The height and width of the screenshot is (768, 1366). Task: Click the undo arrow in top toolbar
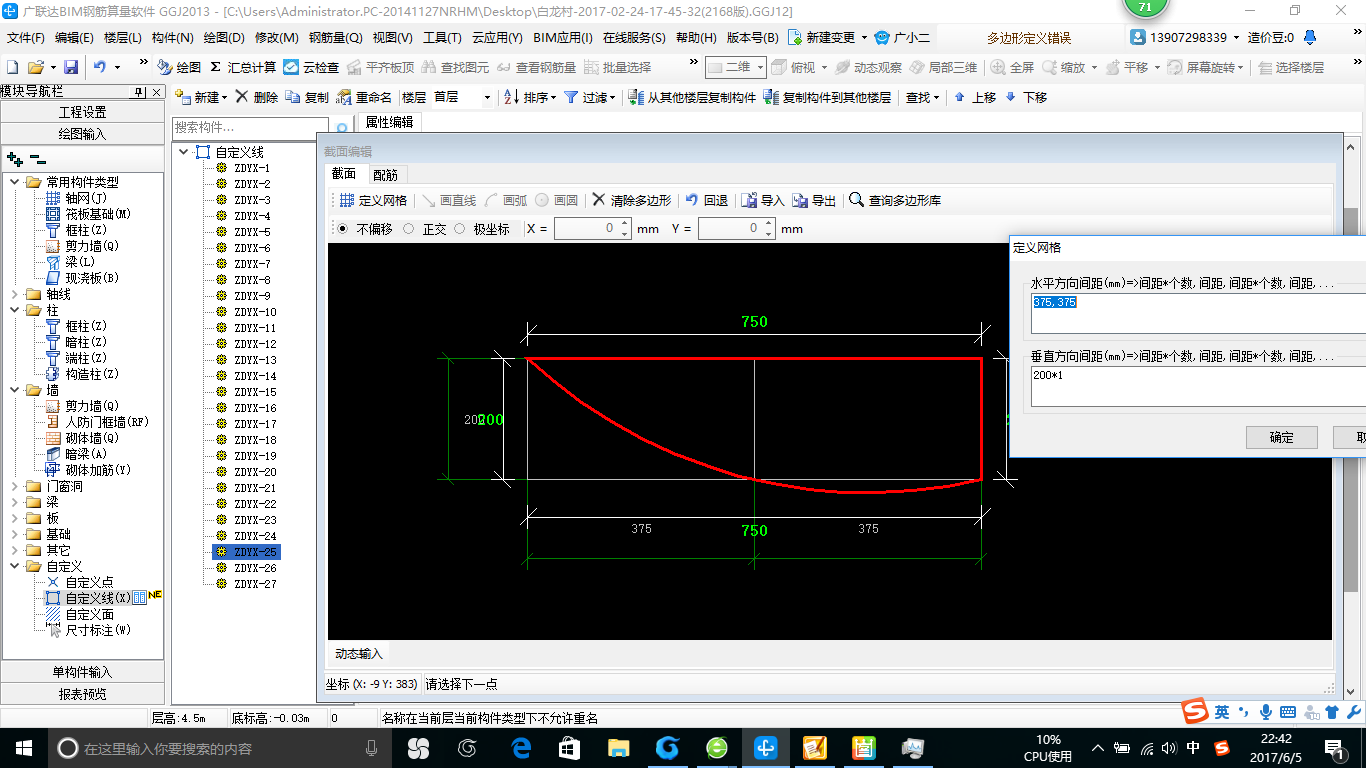coord(100,67)
